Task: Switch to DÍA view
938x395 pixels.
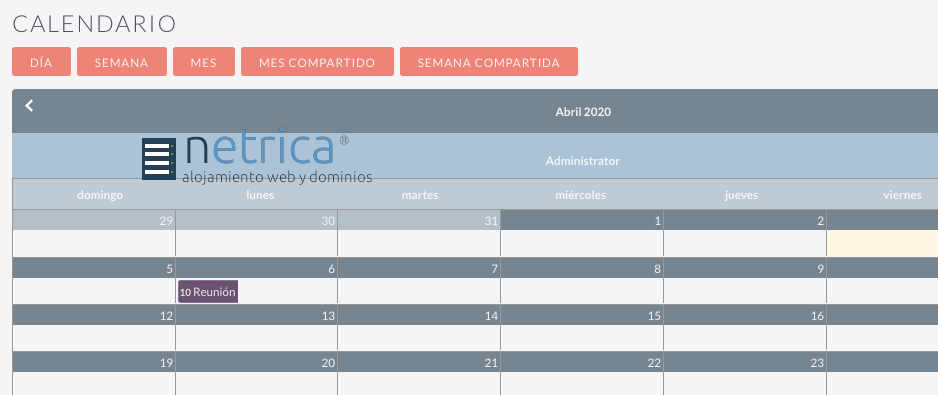Action: (41, 62)
